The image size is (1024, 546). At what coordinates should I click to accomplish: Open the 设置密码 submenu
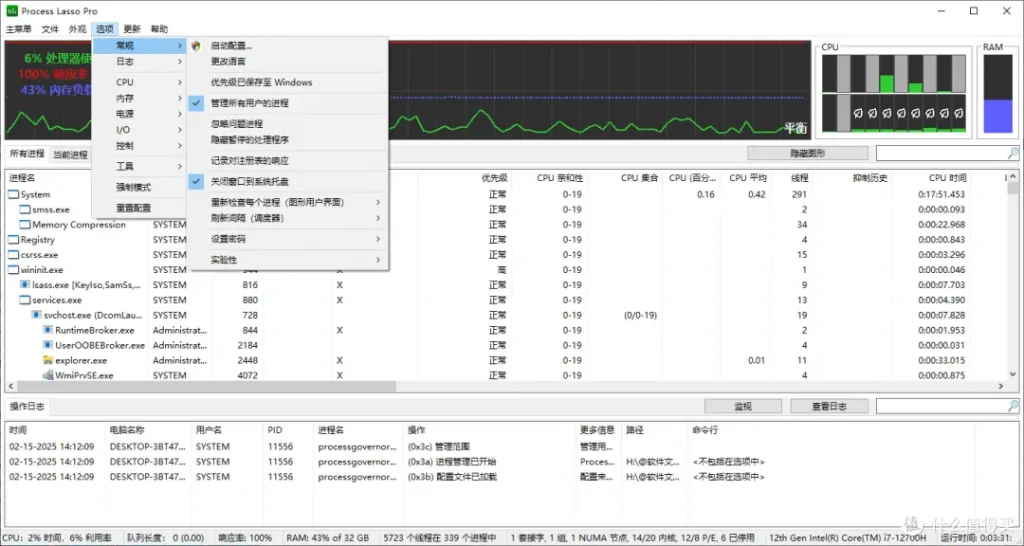tap(288, 239)
